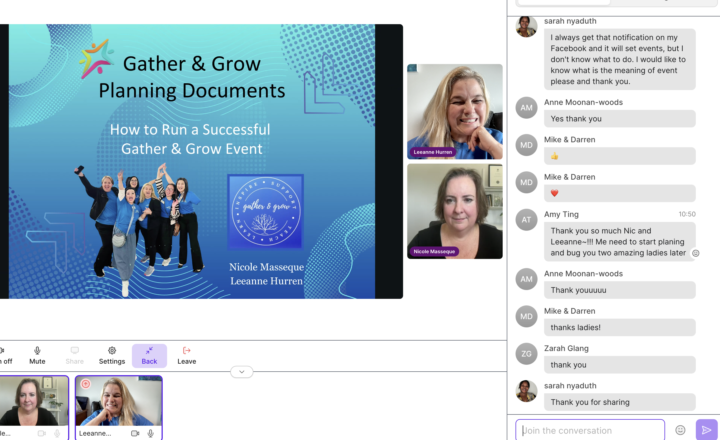
Task: Click the thumbs-up emoji message
Action: tap(619, 156)
